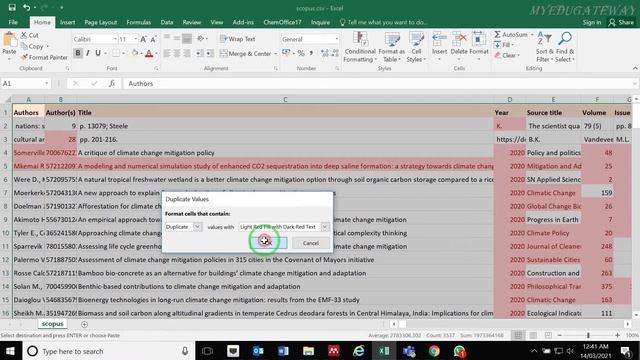Select the scopus sheet tab
The width and height of the screenshot is (640, 360).
(53, 324)
